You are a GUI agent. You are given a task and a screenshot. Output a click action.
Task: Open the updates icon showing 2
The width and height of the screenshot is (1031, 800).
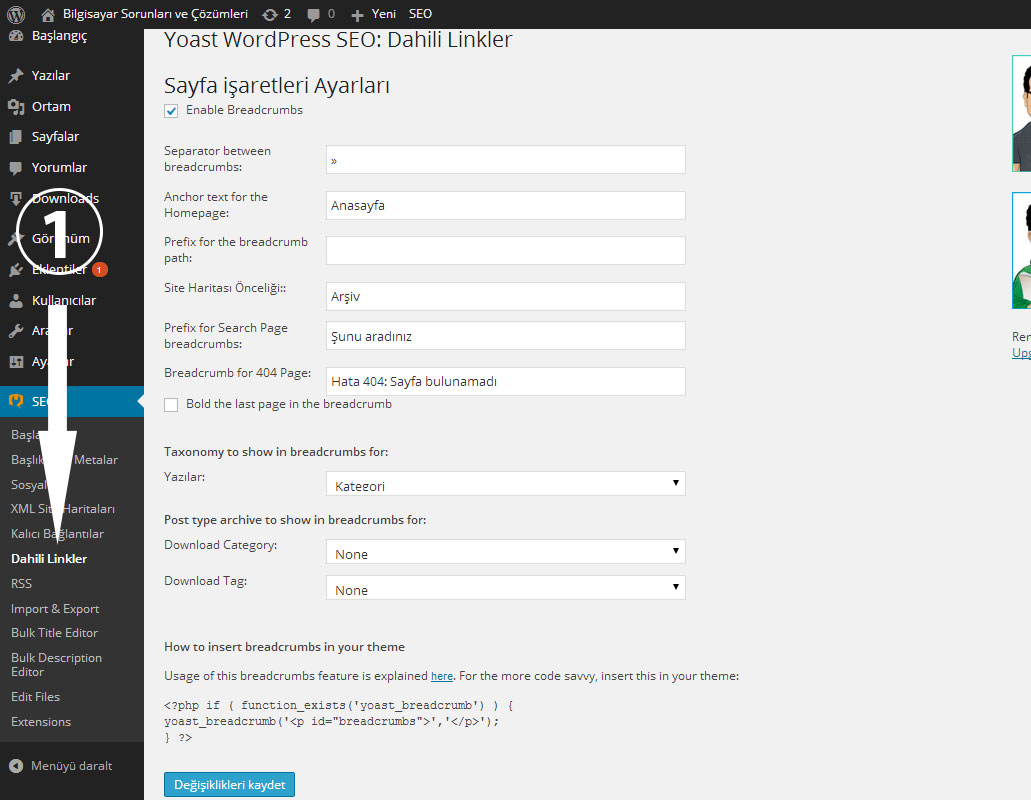coord(270,14)
